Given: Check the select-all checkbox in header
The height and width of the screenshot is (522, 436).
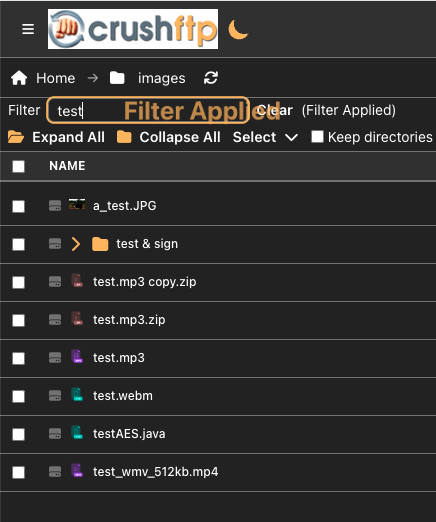Looking at the screenshot, I should point(18,166).
